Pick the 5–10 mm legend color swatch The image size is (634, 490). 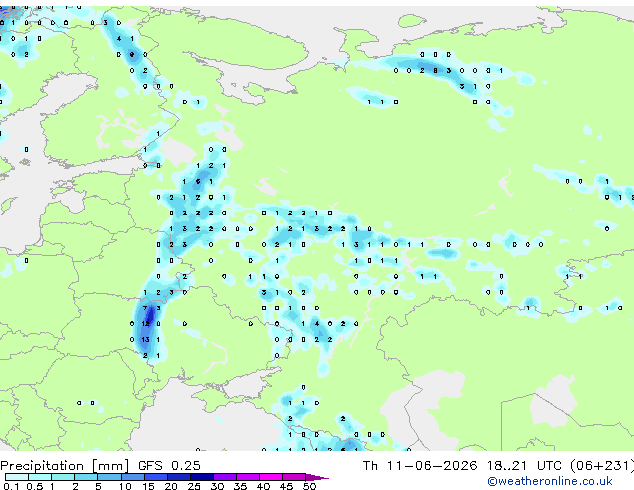(110, 477)
